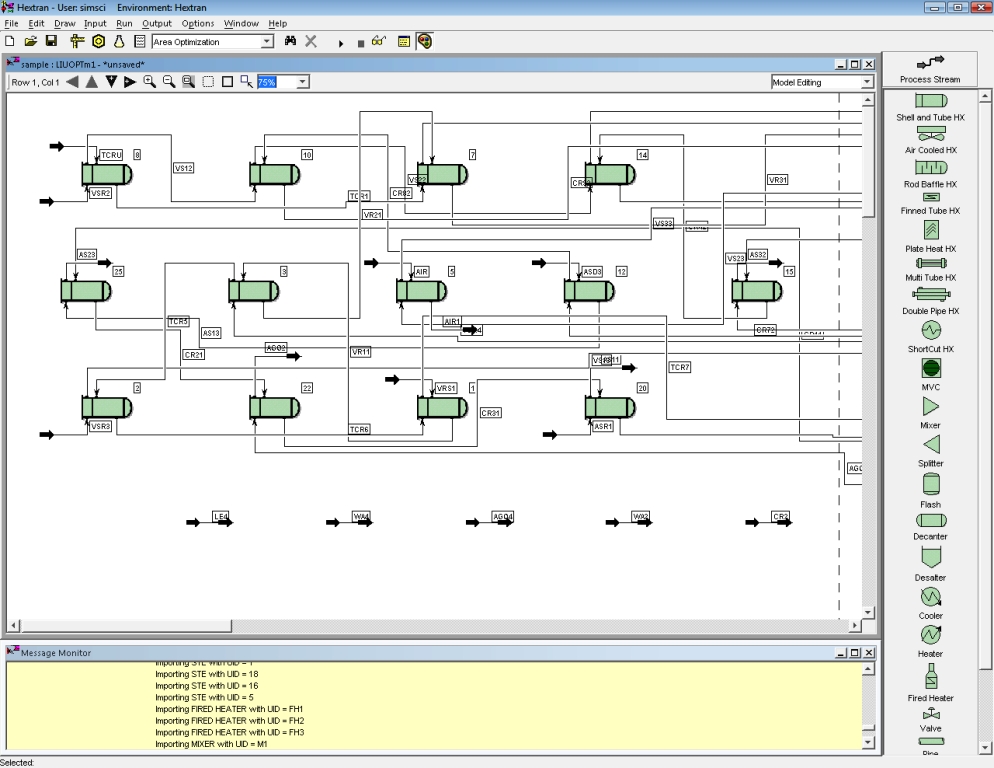The image size is (994, 768).
Task: Click the dashed rectangle selection icon
Action: pos(208,82)
